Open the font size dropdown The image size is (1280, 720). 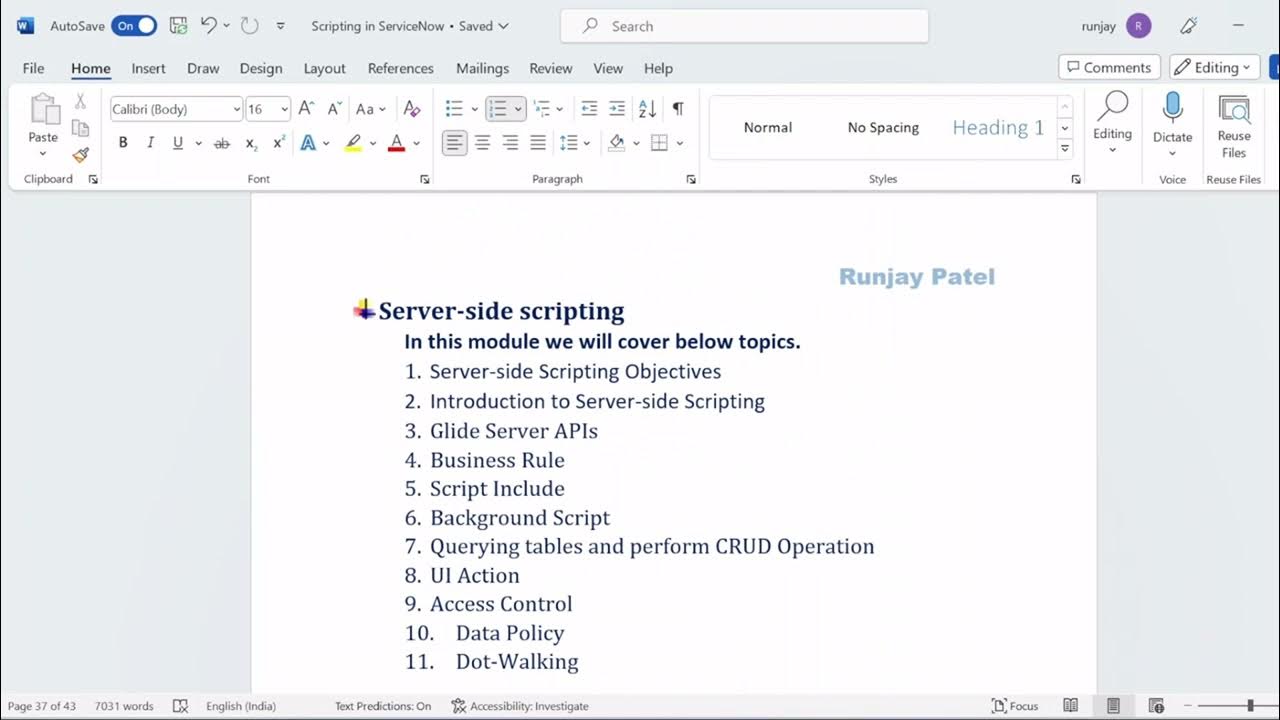click(x=285, y=109)
